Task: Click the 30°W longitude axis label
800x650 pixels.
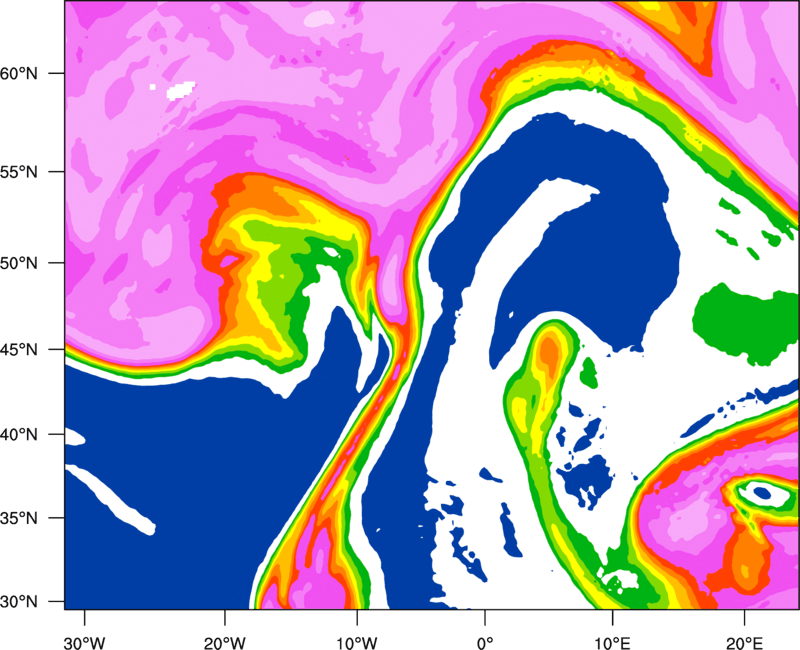Action: click(85, 643)
